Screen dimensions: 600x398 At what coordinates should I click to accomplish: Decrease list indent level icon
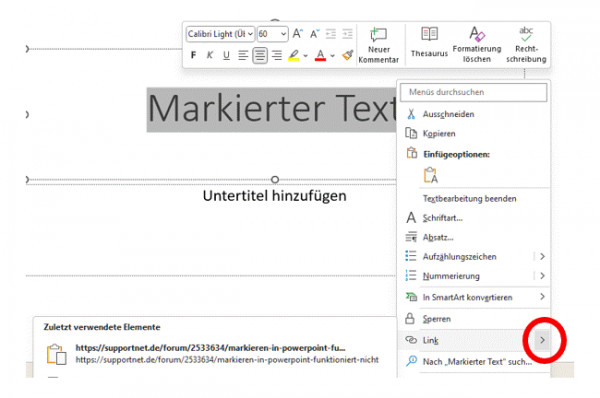click(x=331, y=34)
